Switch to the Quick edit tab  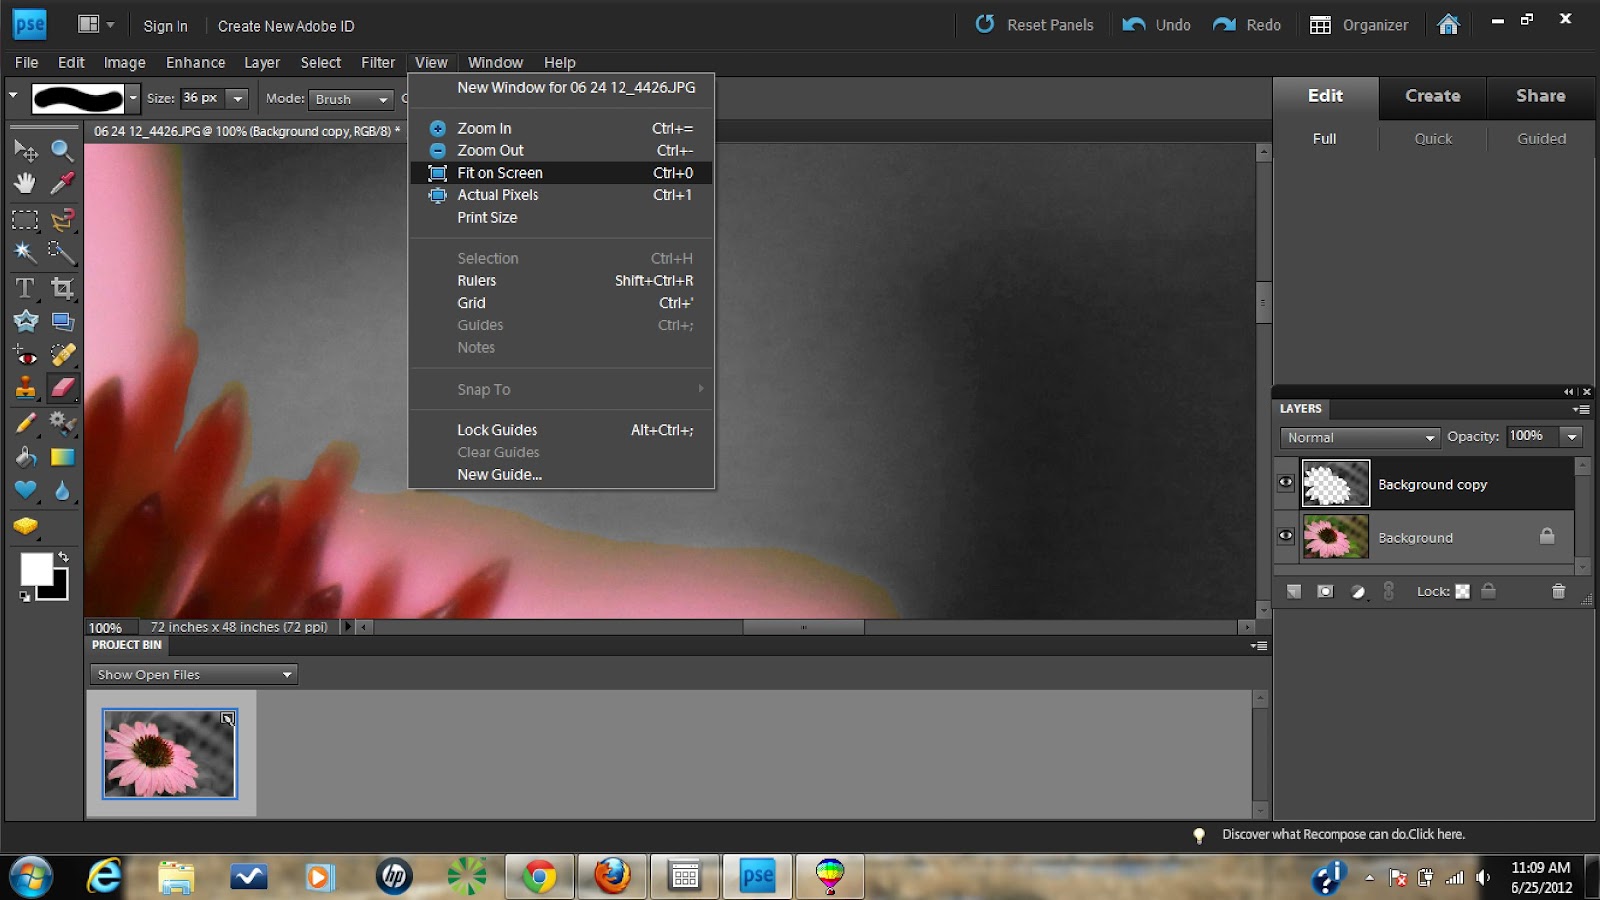pos(1432,139)
